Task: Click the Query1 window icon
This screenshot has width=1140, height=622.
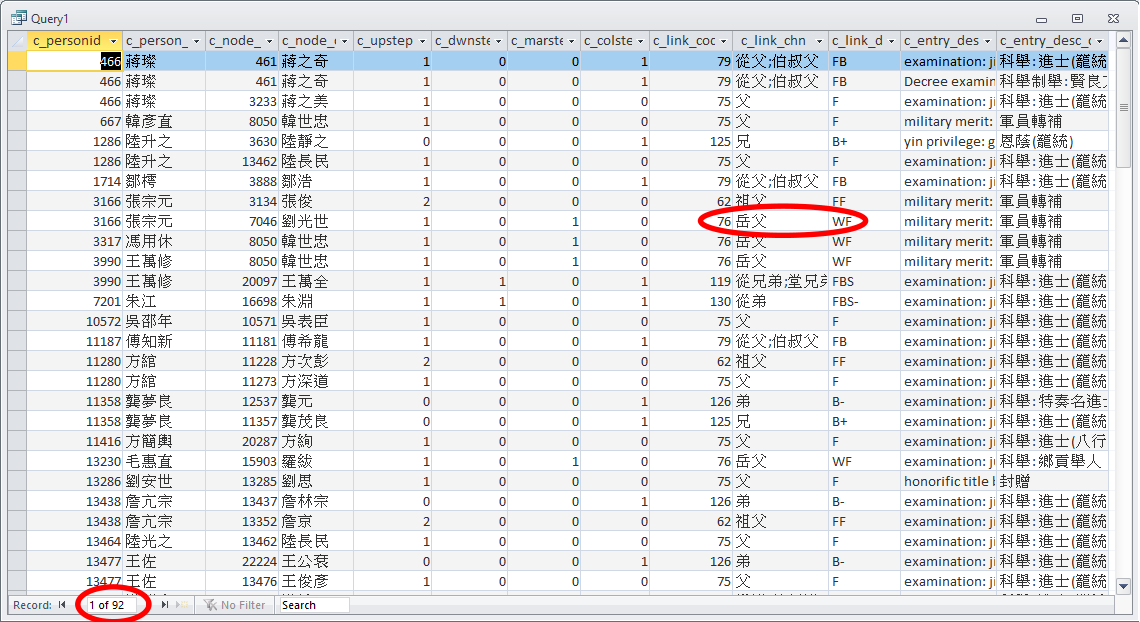Action: pyautogui.click(x=17, y=18)
